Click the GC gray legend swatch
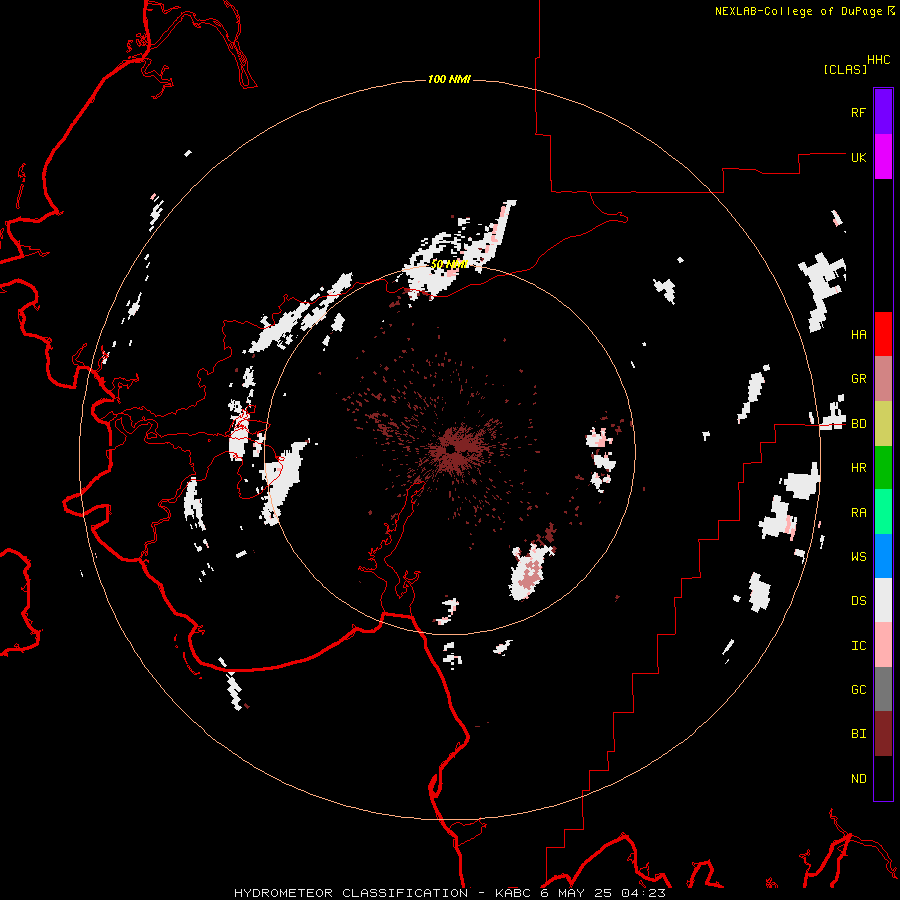The width and height of the screenshot is (900, 900). [883, 689]
